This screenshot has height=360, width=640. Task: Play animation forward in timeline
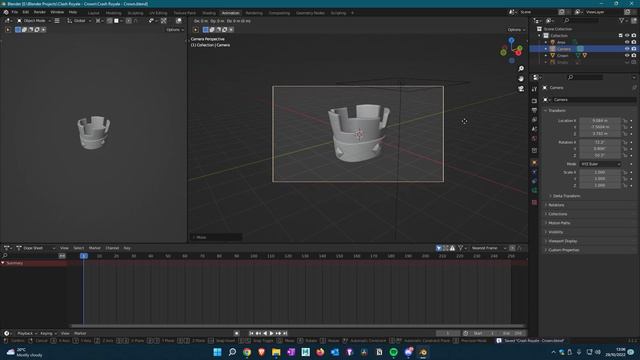point(271,333)
